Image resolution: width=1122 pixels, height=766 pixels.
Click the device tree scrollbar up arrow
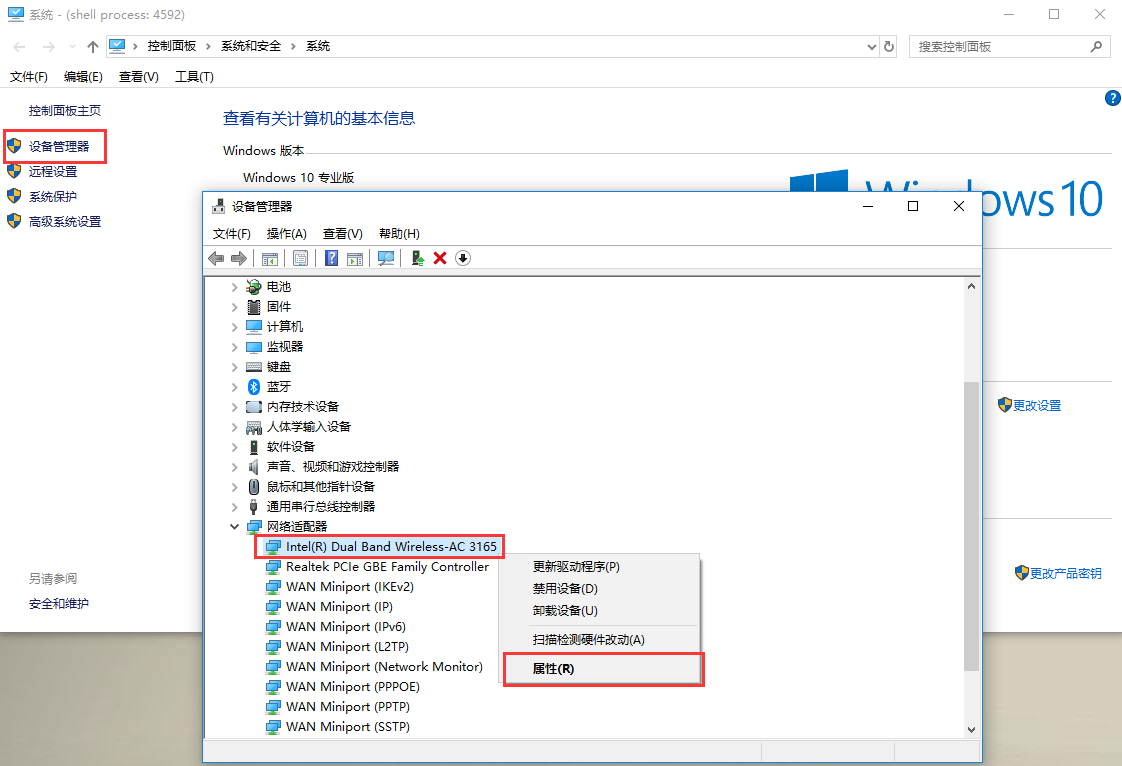[971, 286]
